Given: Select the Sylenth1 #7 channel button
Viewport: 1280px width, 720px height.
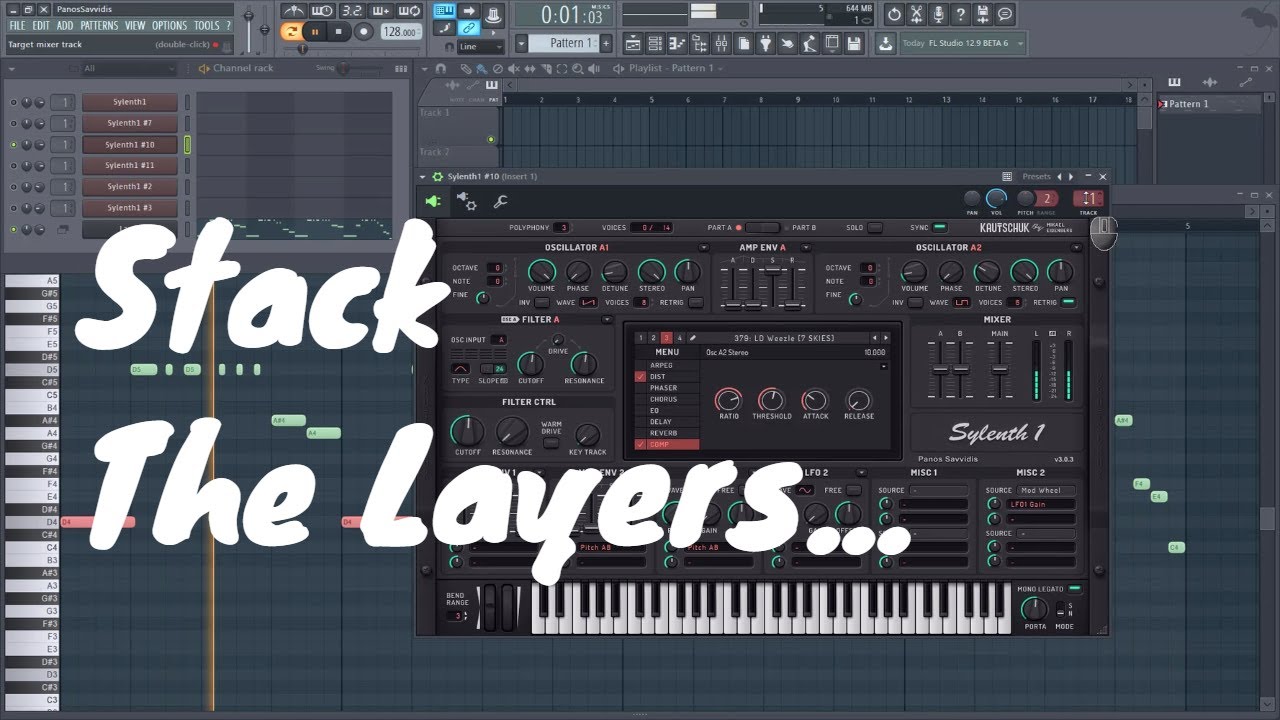Looking at the screenshot, I should [x=130, y=123].
